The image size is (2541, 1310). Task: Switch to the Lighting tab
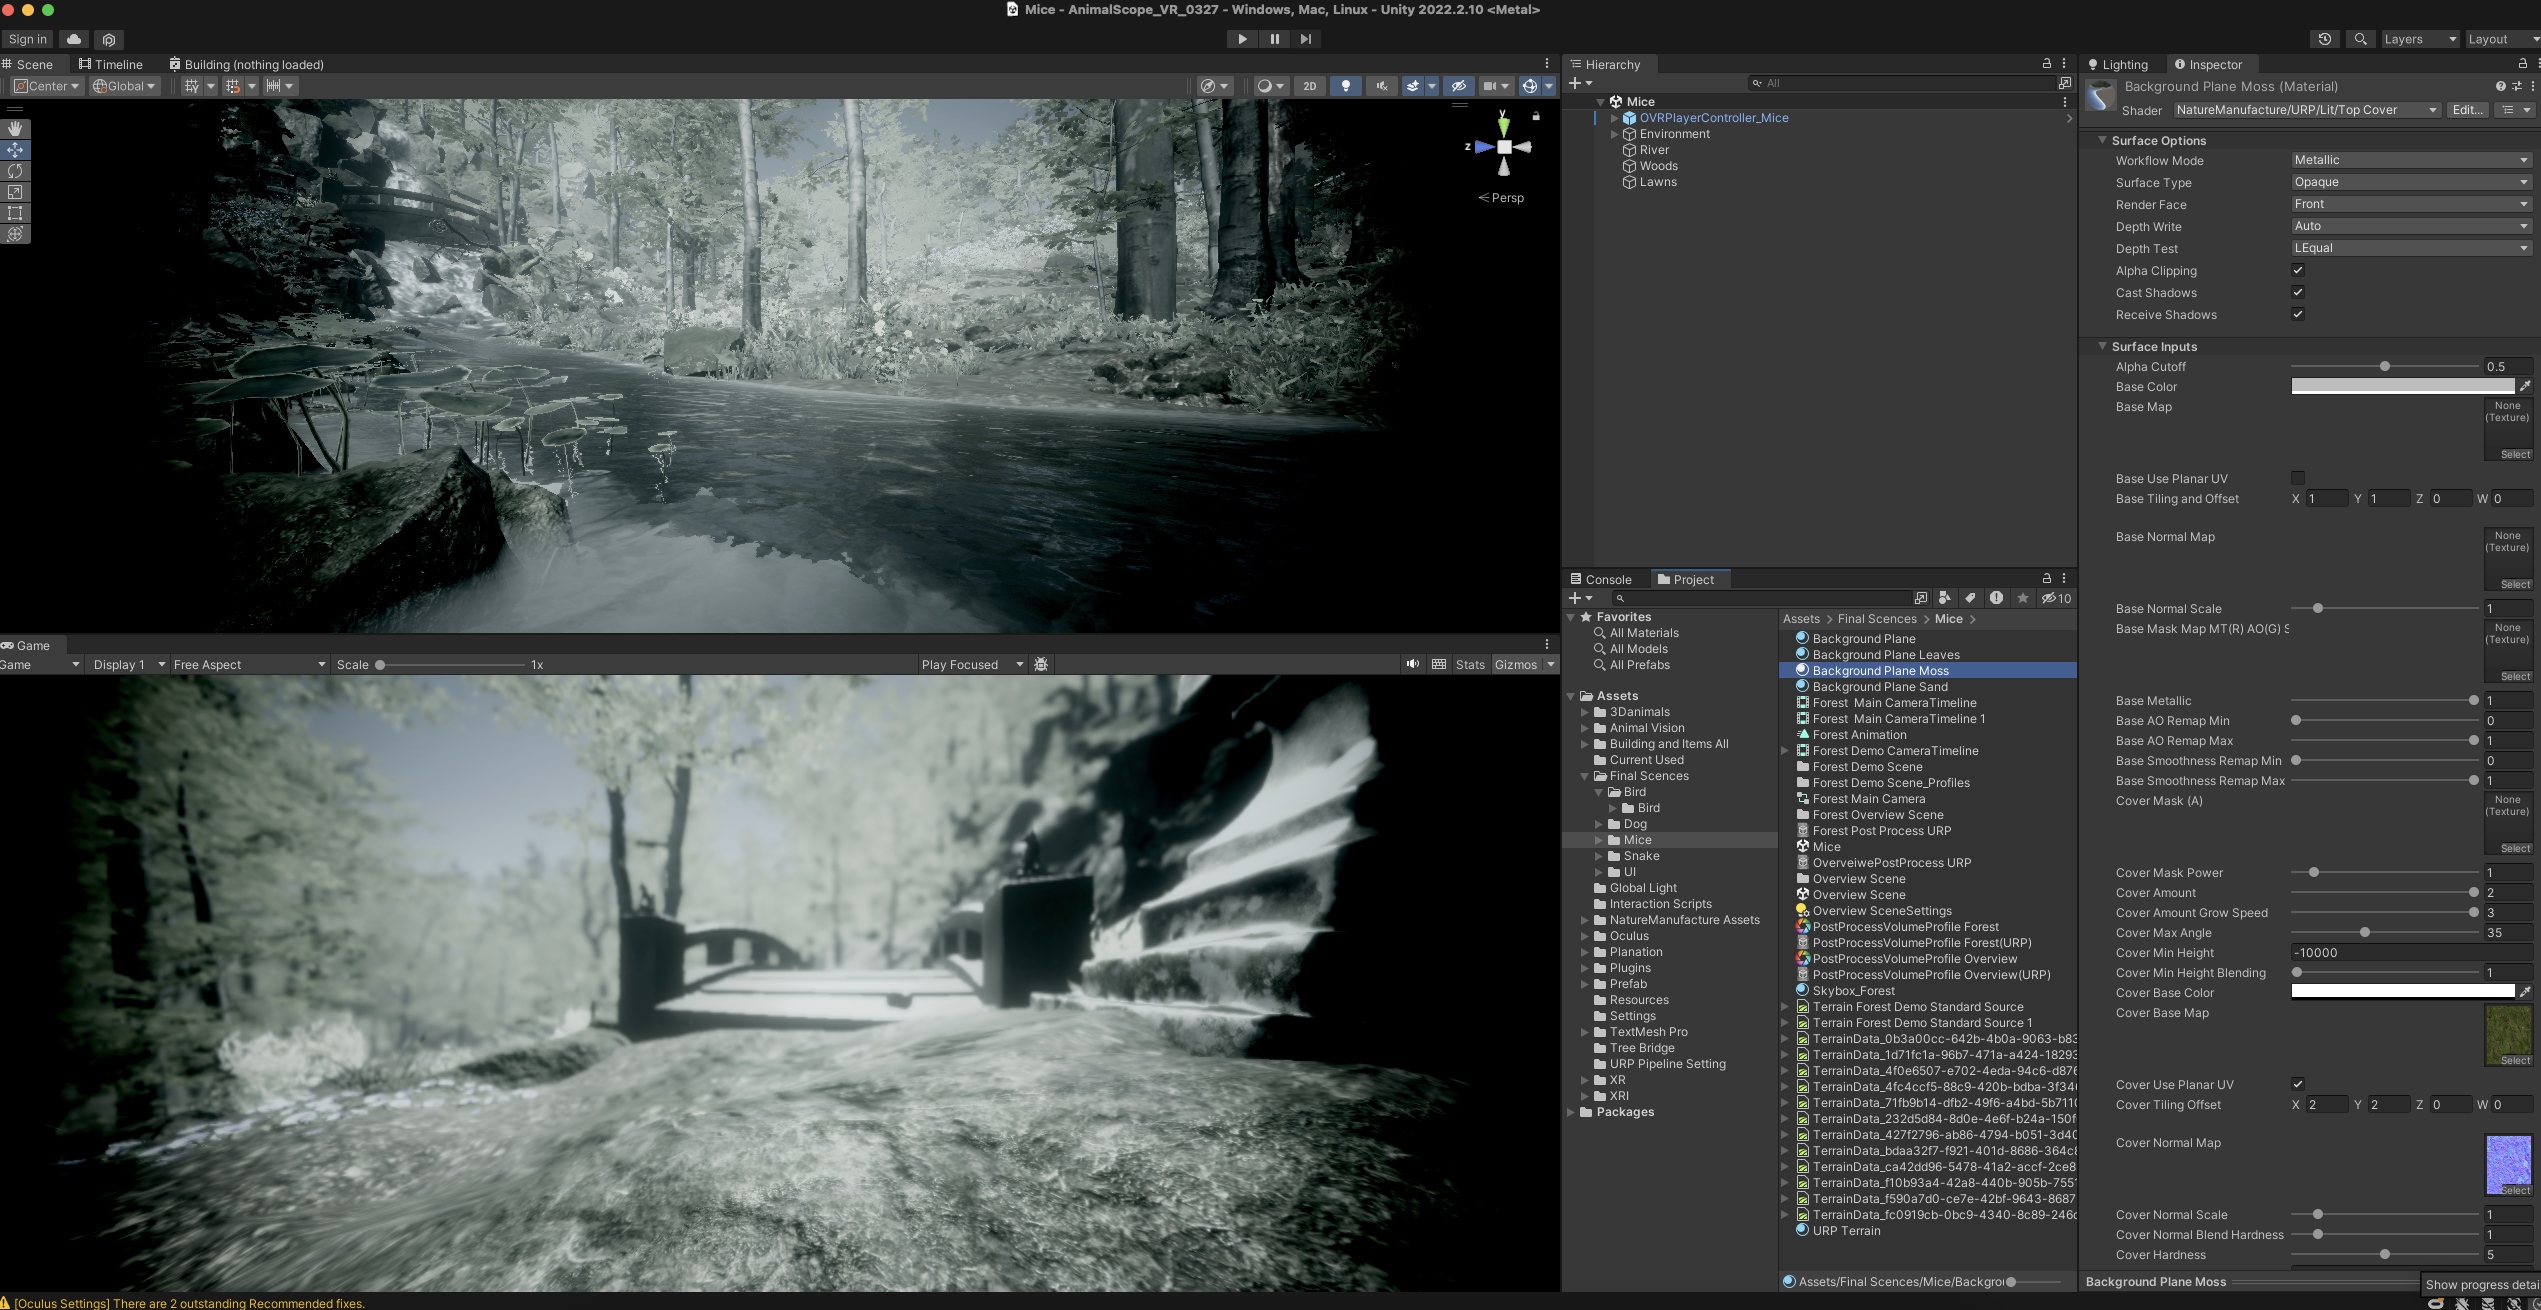[2118, 64]
